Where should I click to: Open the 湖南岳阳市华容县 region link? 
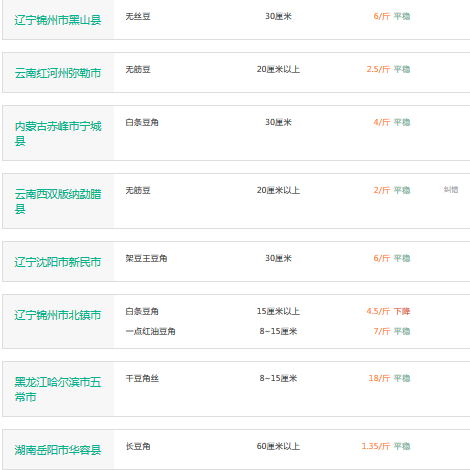tap(58, 450)
